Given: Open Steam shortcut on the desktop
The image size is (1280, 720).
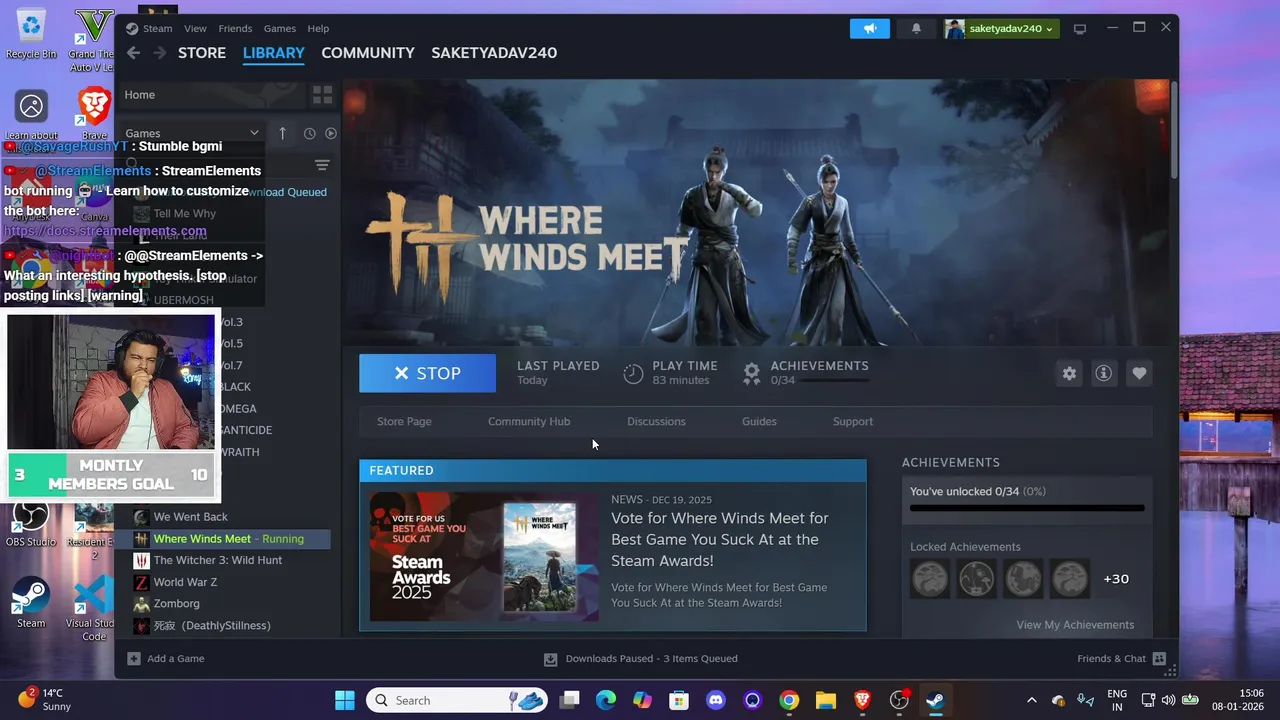Looking at the screenshot, I should (31, 604).
